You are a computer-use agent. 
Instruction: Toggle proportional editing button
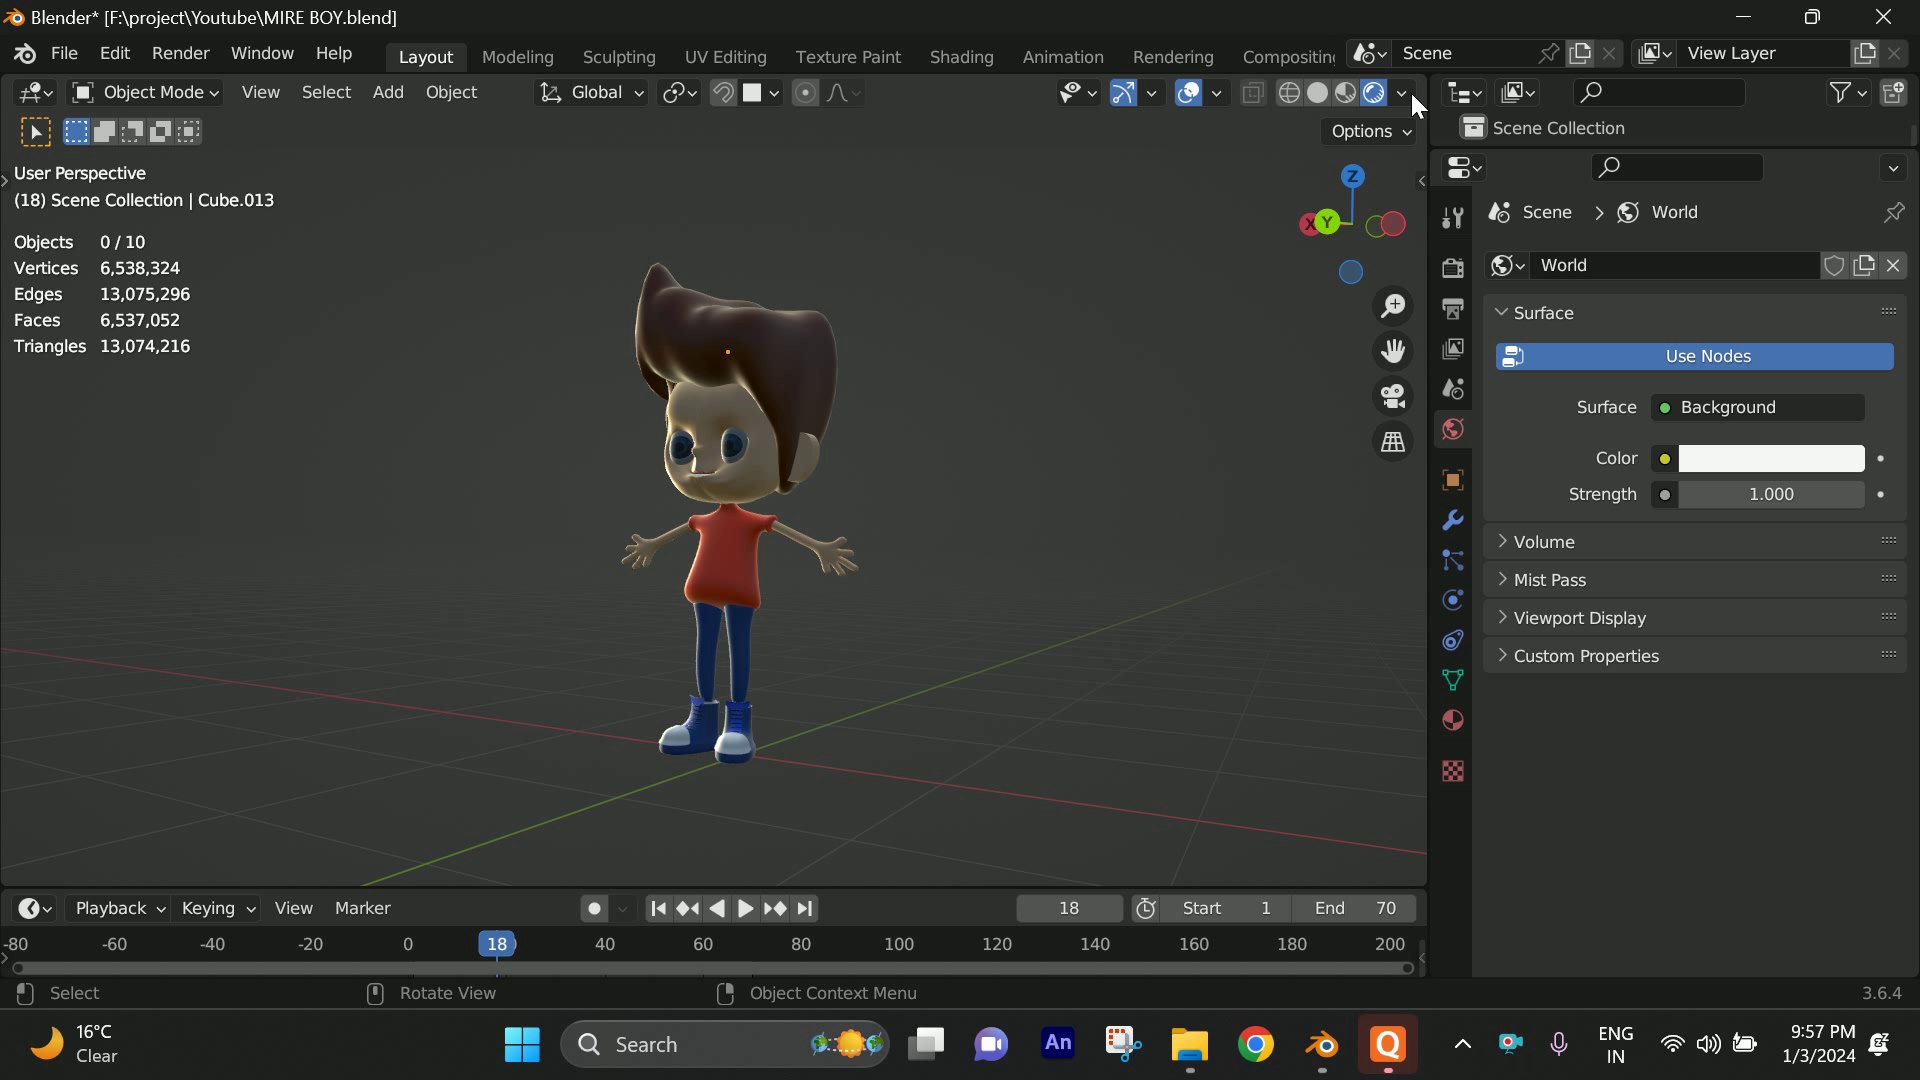pos(805,93)
